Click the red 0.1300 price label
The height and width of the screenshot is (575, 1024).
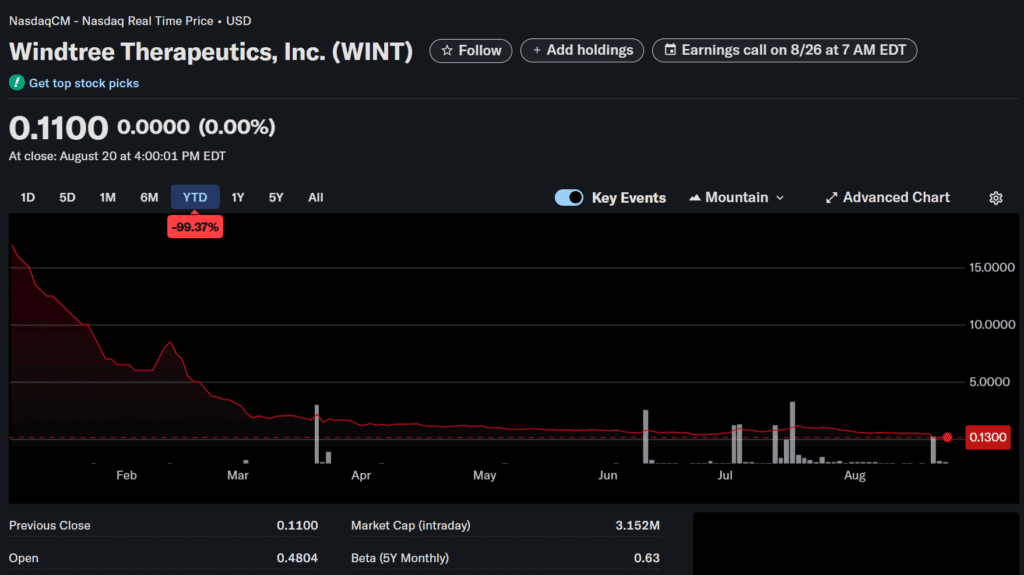[987, 437]
